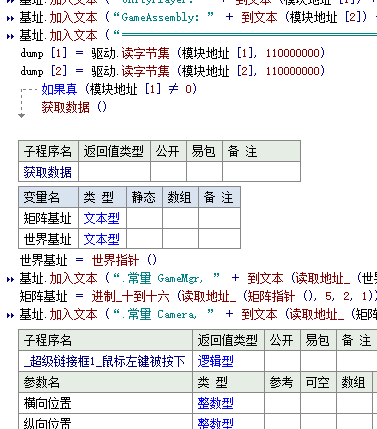Select the 获取数据 subroutine name cell
377x429 pixels.
[x=48, y=172]
